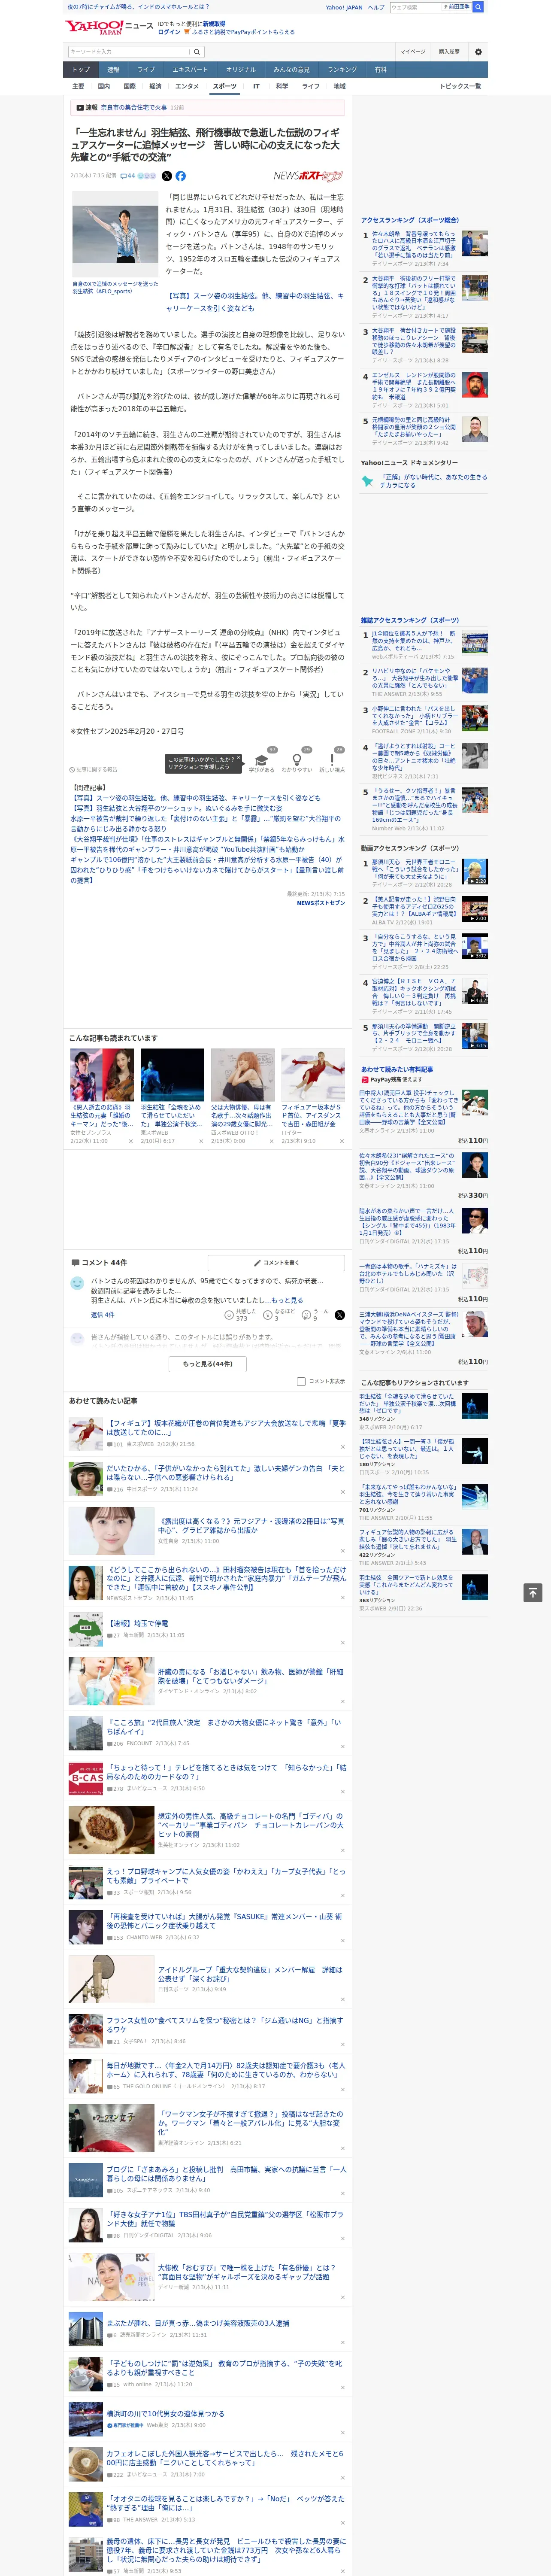Share the first comment on X
The image size is (551, 2576).
coord(339,1315)
